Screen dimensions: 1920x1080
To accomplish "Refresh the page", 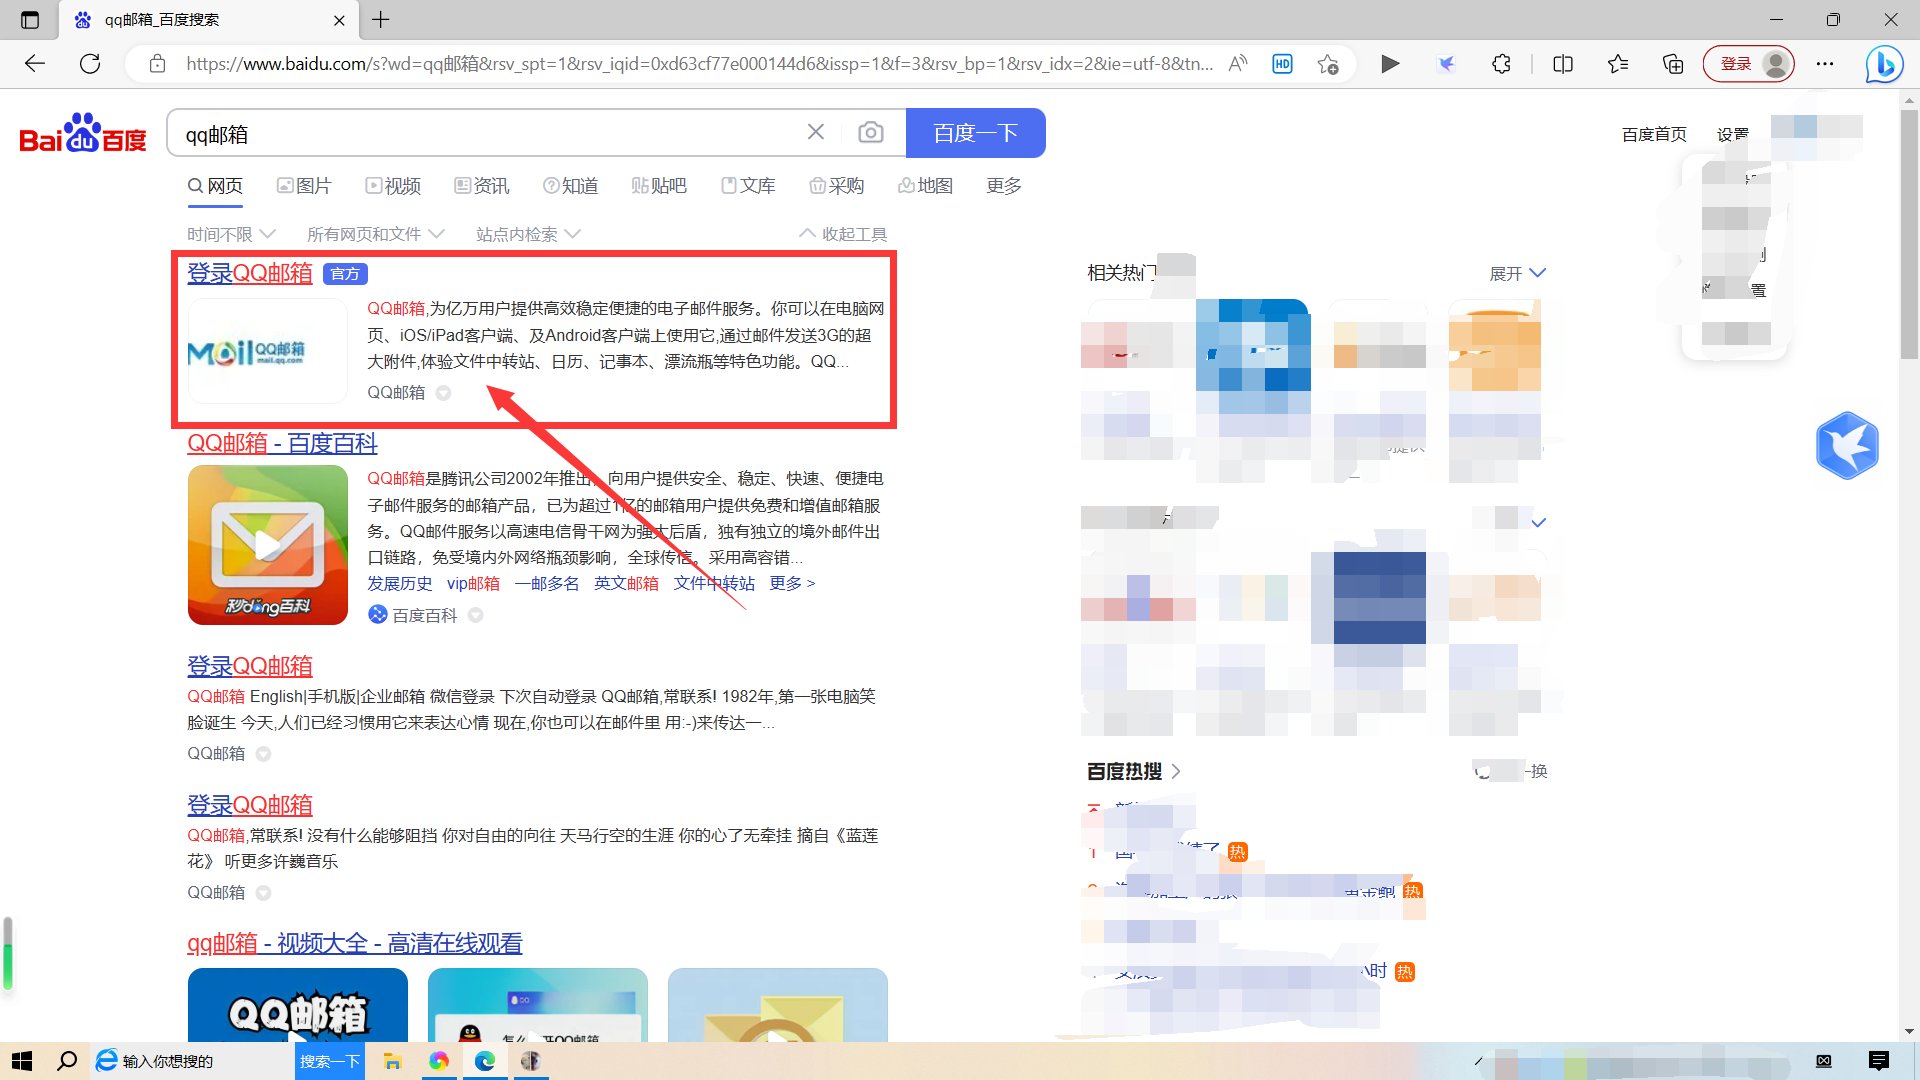I will click(x=90, y=63).
